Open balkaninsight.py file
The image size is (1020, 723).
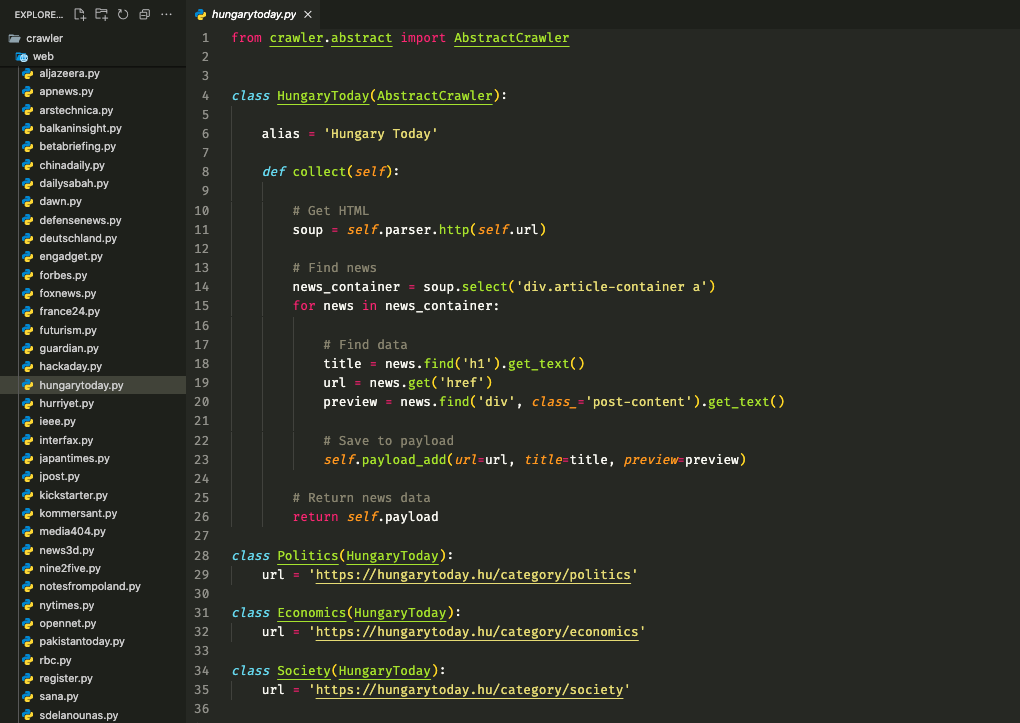pos(93,128)
